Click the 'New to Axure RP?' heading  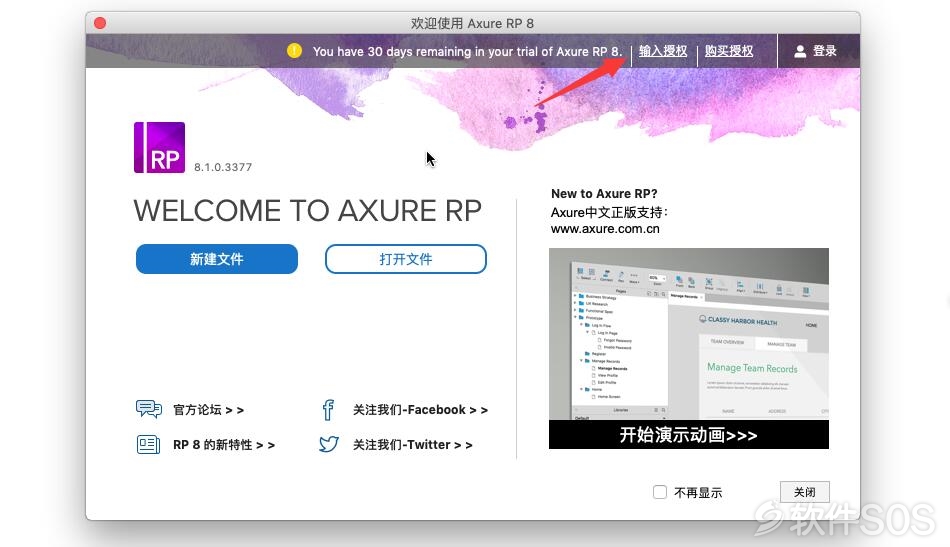(x=604, y=194)
